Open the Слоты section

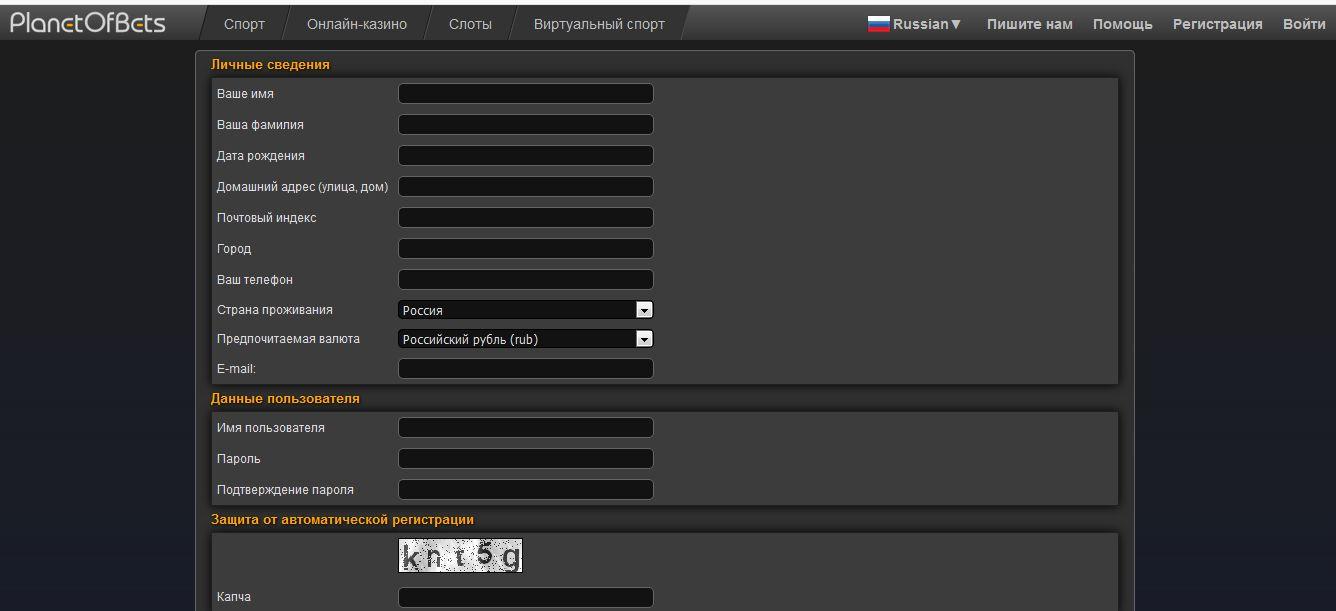click(x=469, y=23)
